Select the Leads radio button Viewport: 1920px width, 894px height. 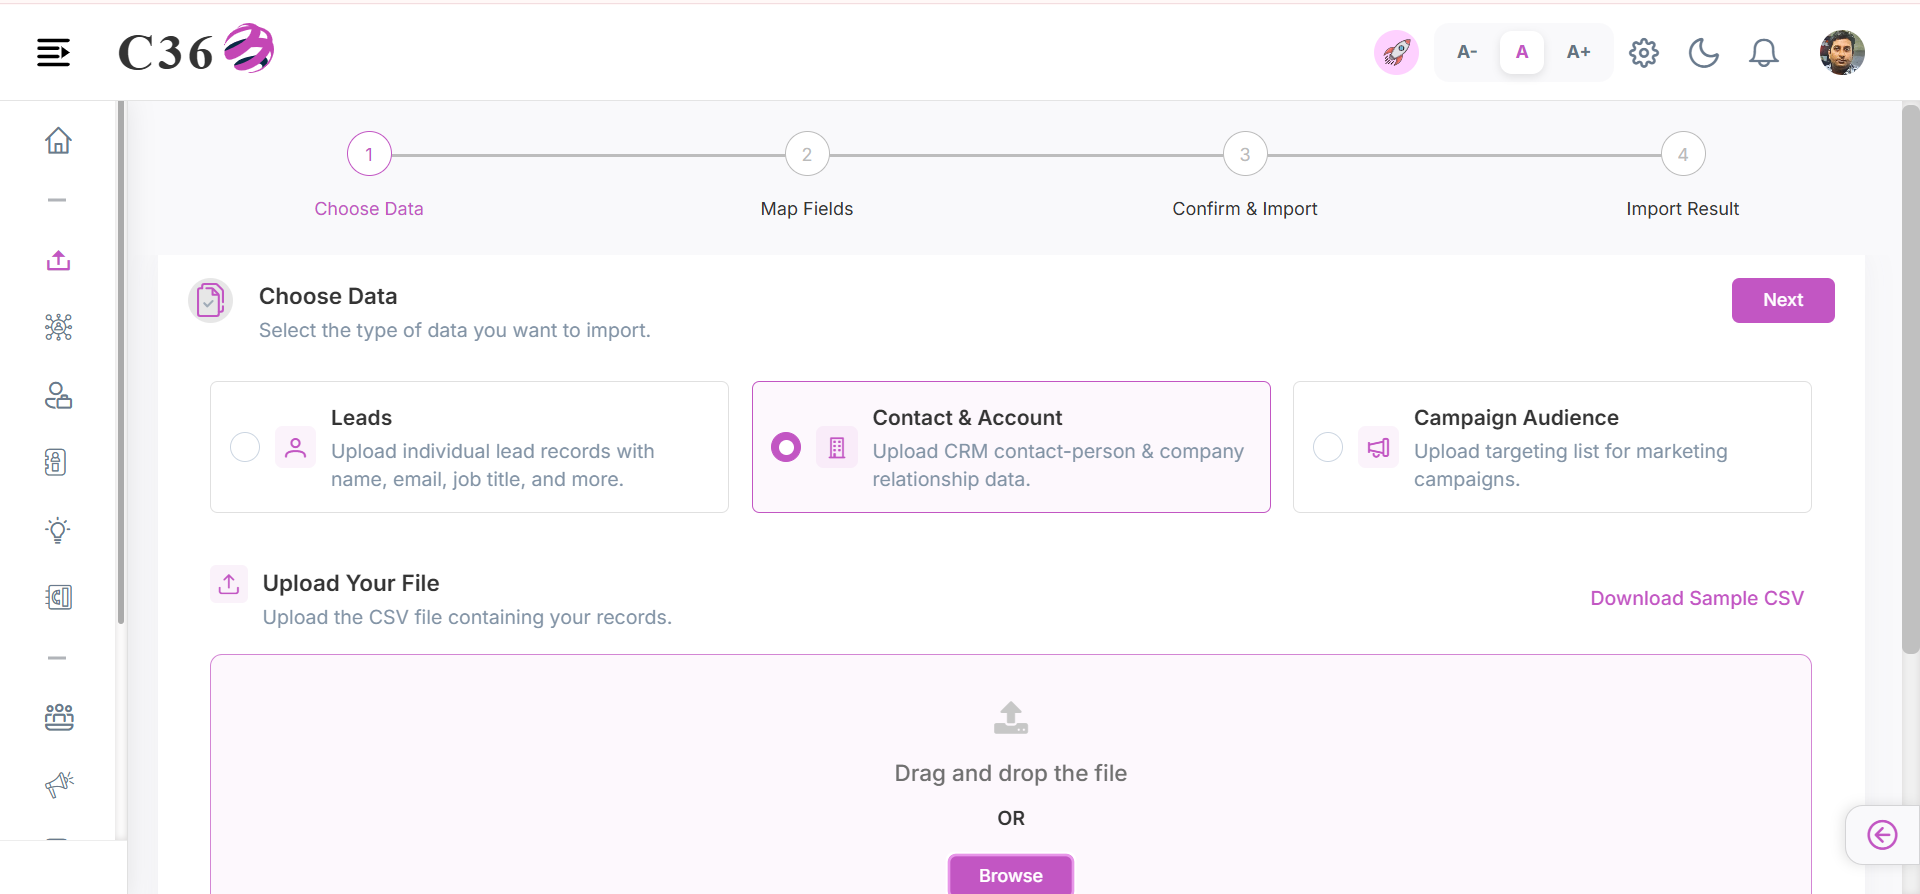245,447
